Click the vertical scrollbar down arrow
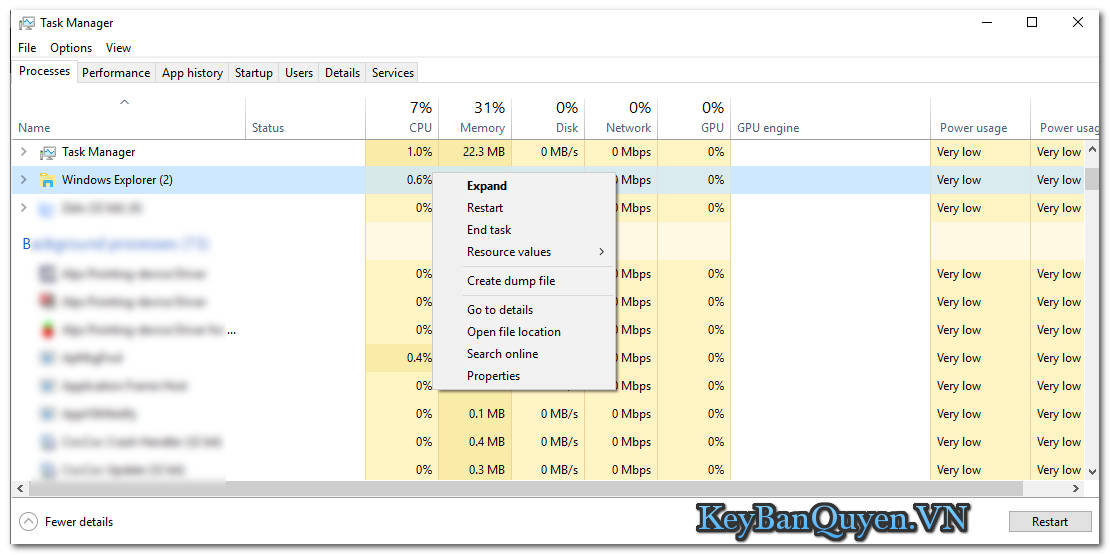1110x555 pixels. (1091, 472)
